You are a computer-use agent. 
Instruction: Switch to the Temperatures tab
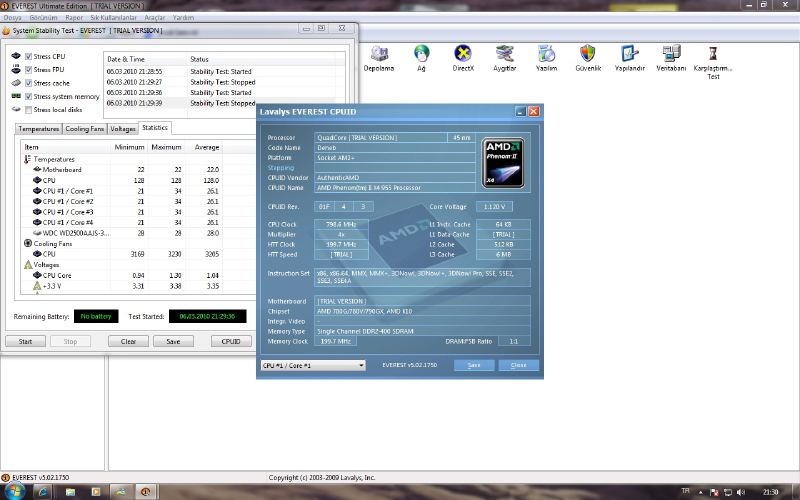click(39, 129)
